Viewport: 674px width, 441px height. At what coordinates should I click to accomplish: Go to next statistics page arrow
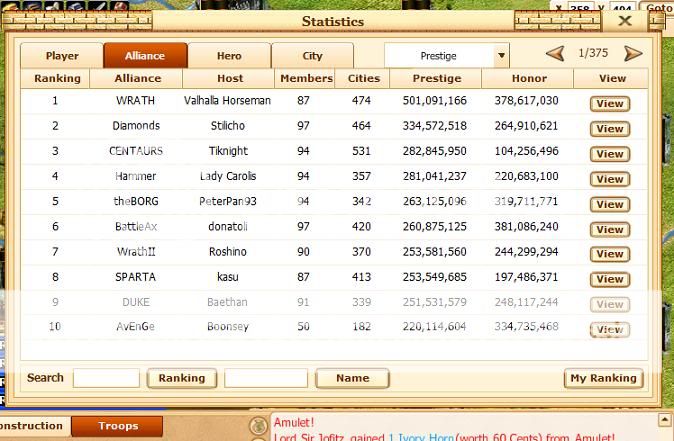coord(633,54)
